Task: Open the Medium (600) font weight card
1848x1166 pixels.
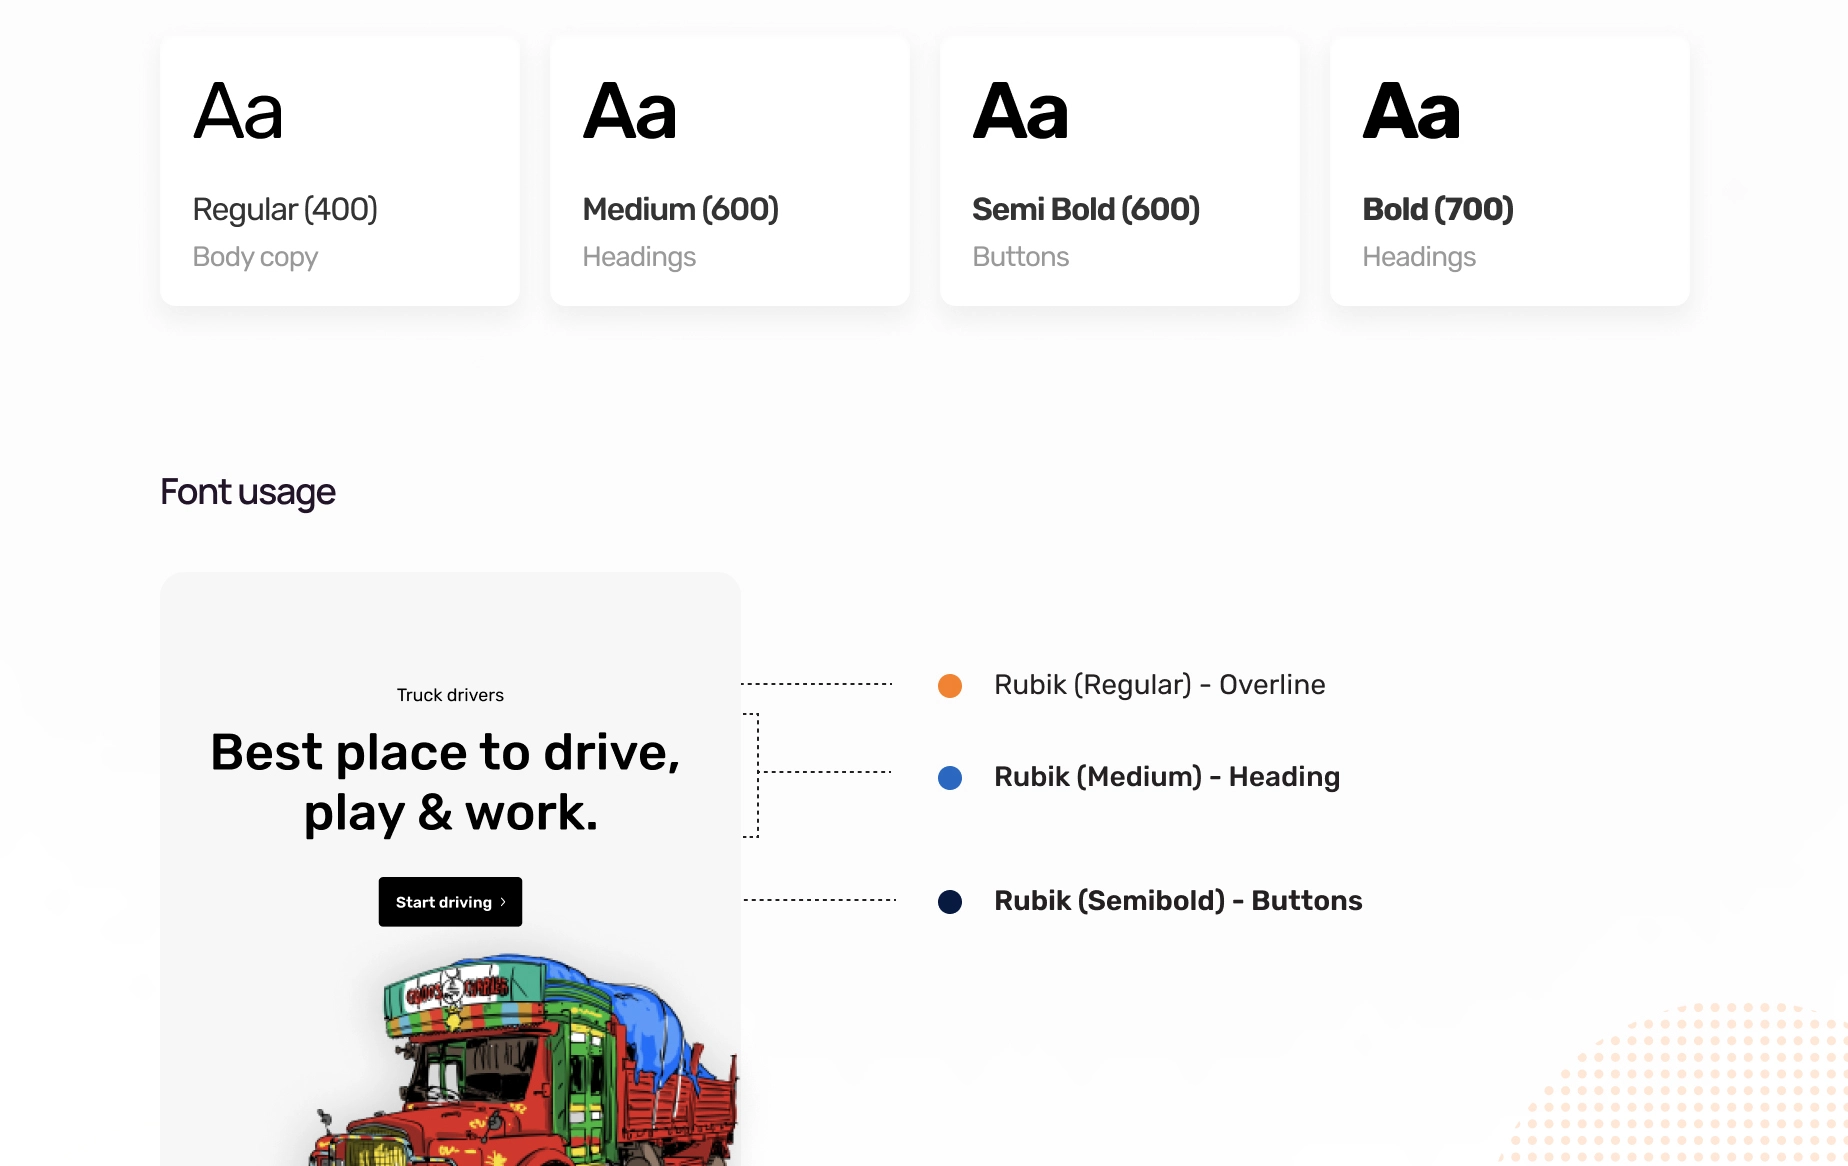Action: [x=730, y=171]
